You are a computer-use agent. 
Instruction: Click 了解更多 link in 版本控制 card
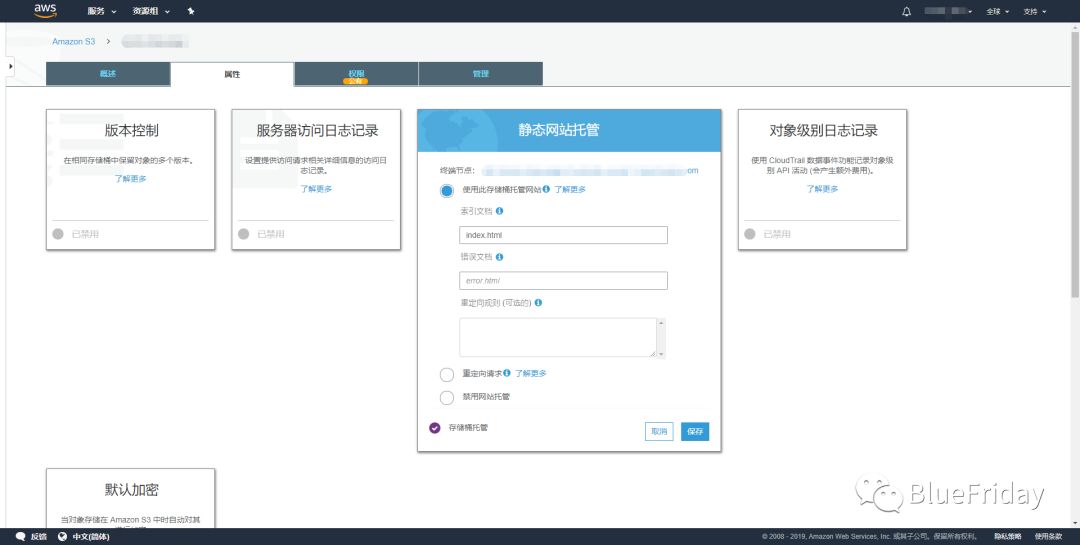[130, 178]
